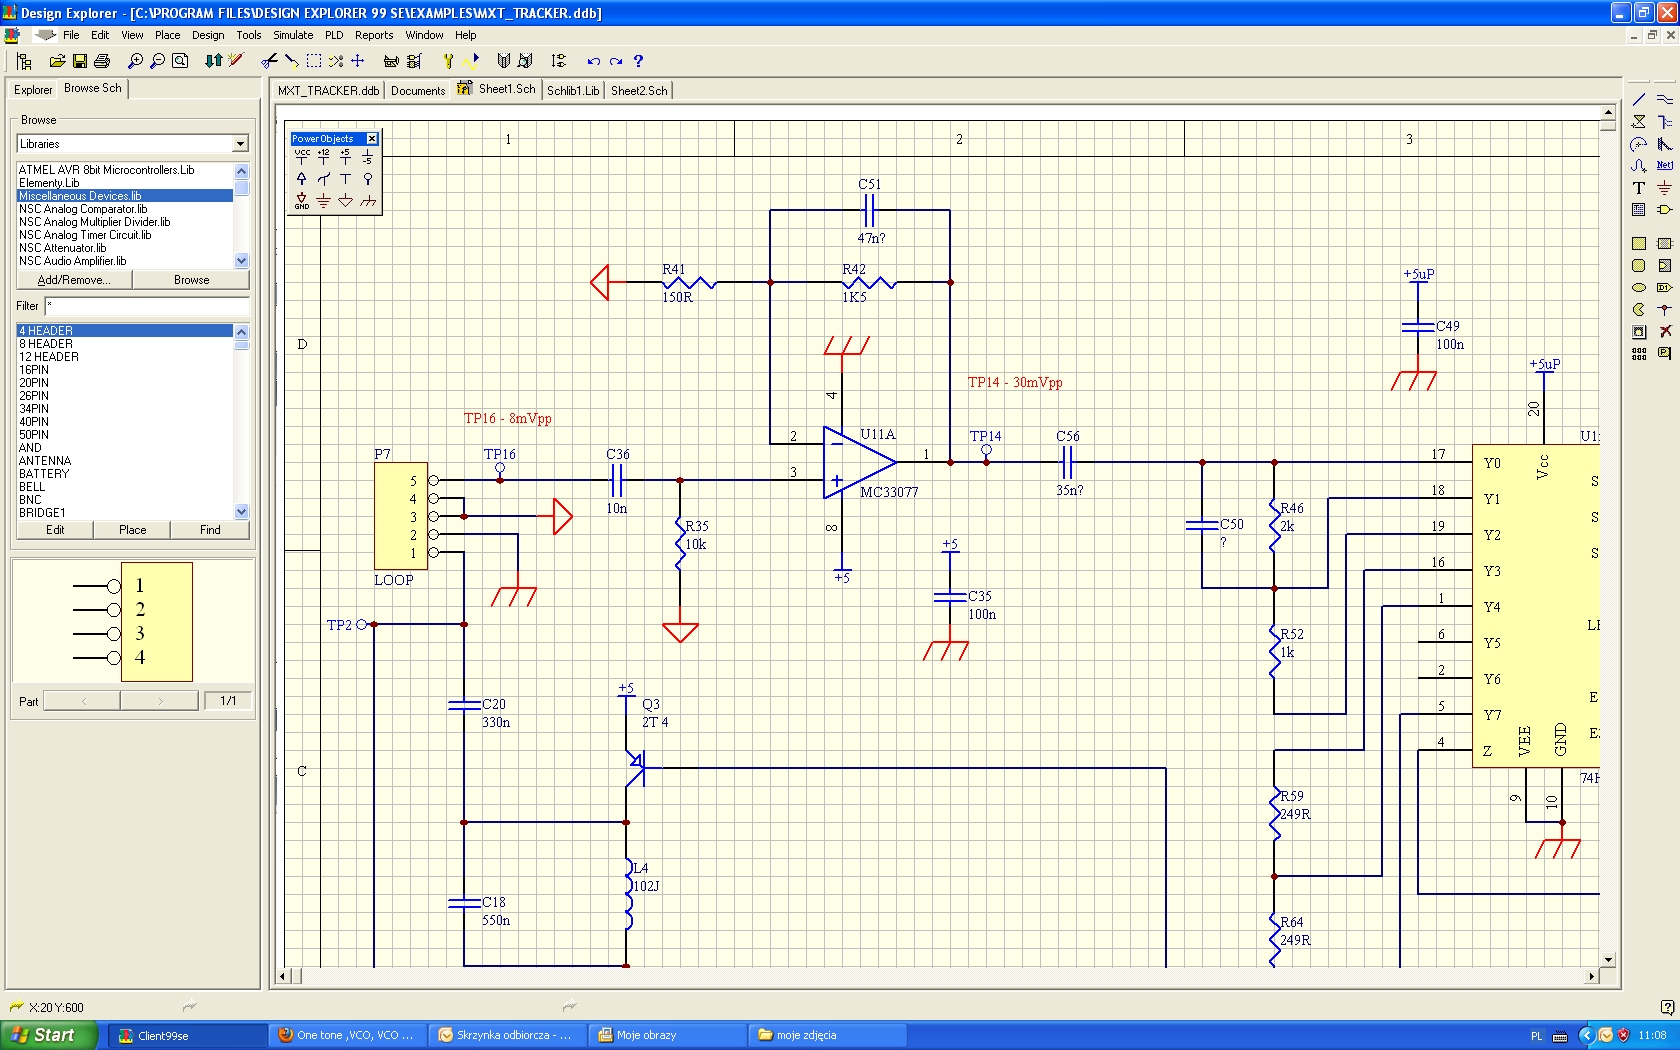Choose the GND power port symbol
1680x1050 pixels.
click(302, 201)
